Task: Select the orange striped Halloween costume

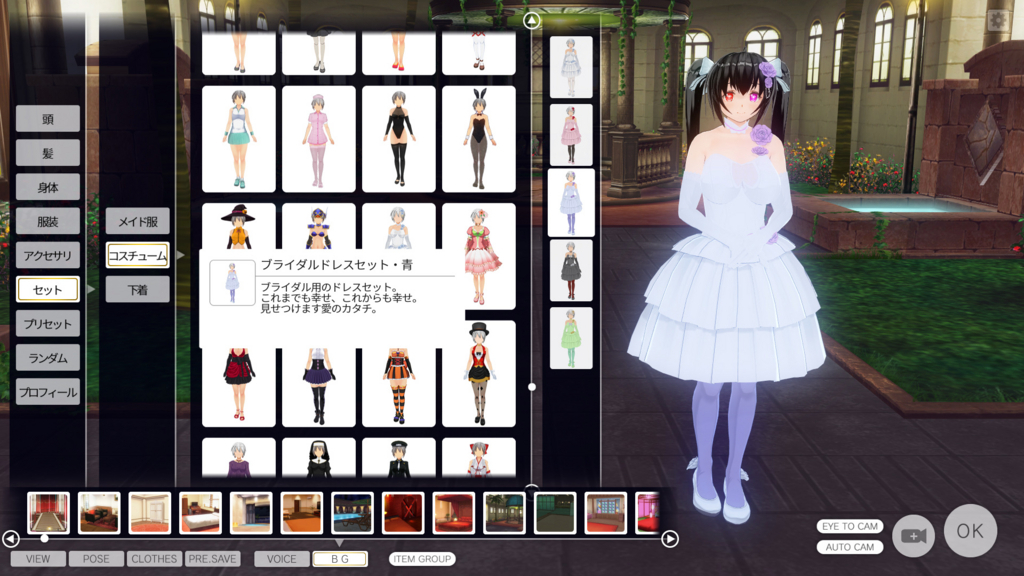Action: coord(398,387)
